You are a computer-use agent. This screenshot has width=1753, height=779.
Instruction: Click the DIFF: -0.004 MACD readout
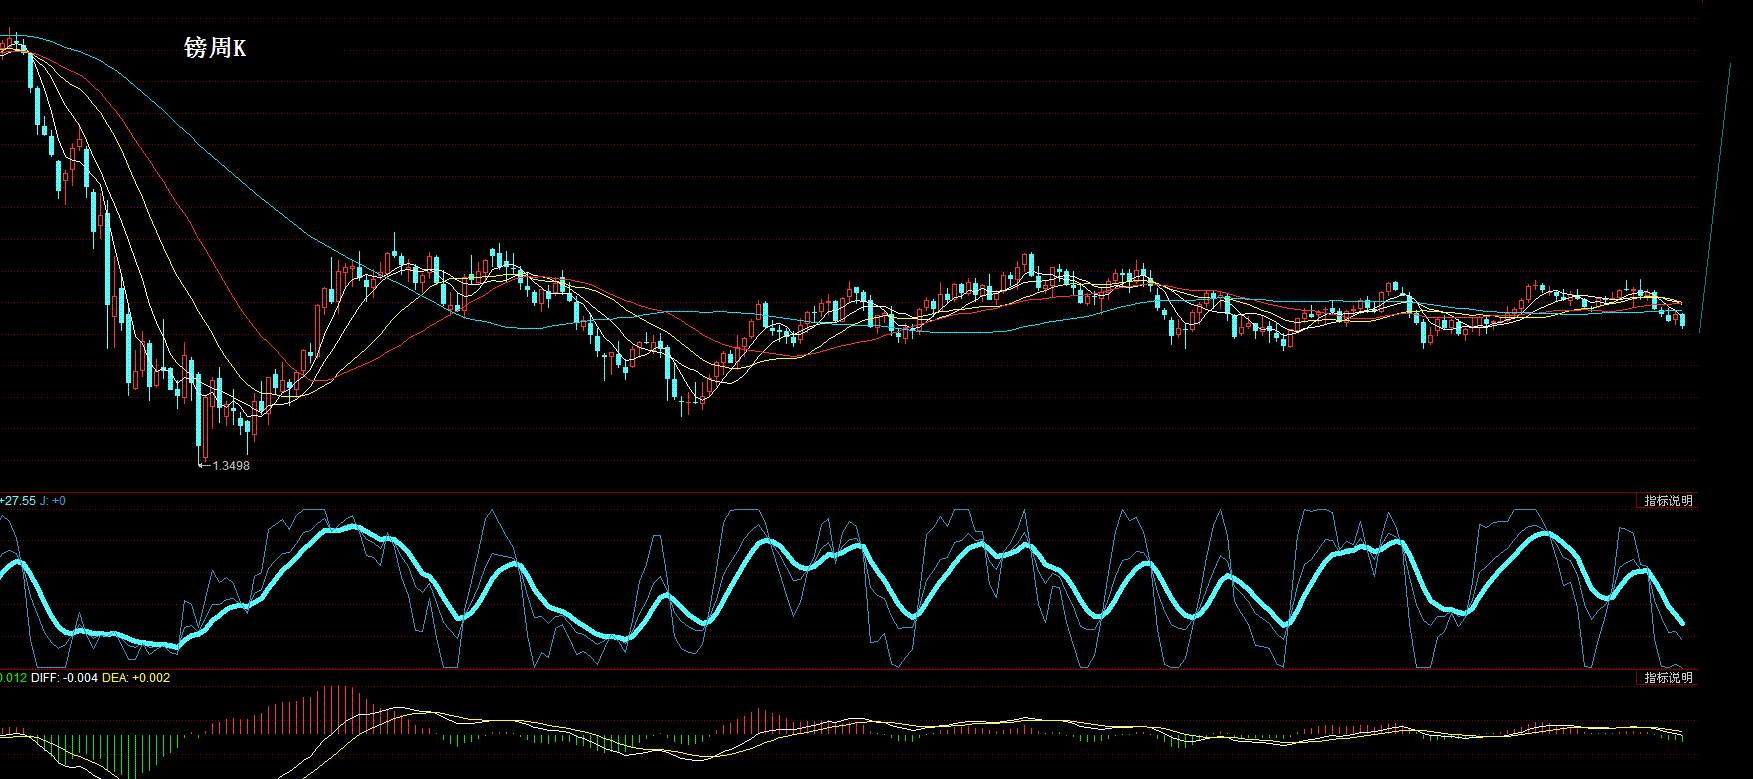pos(65,678)
